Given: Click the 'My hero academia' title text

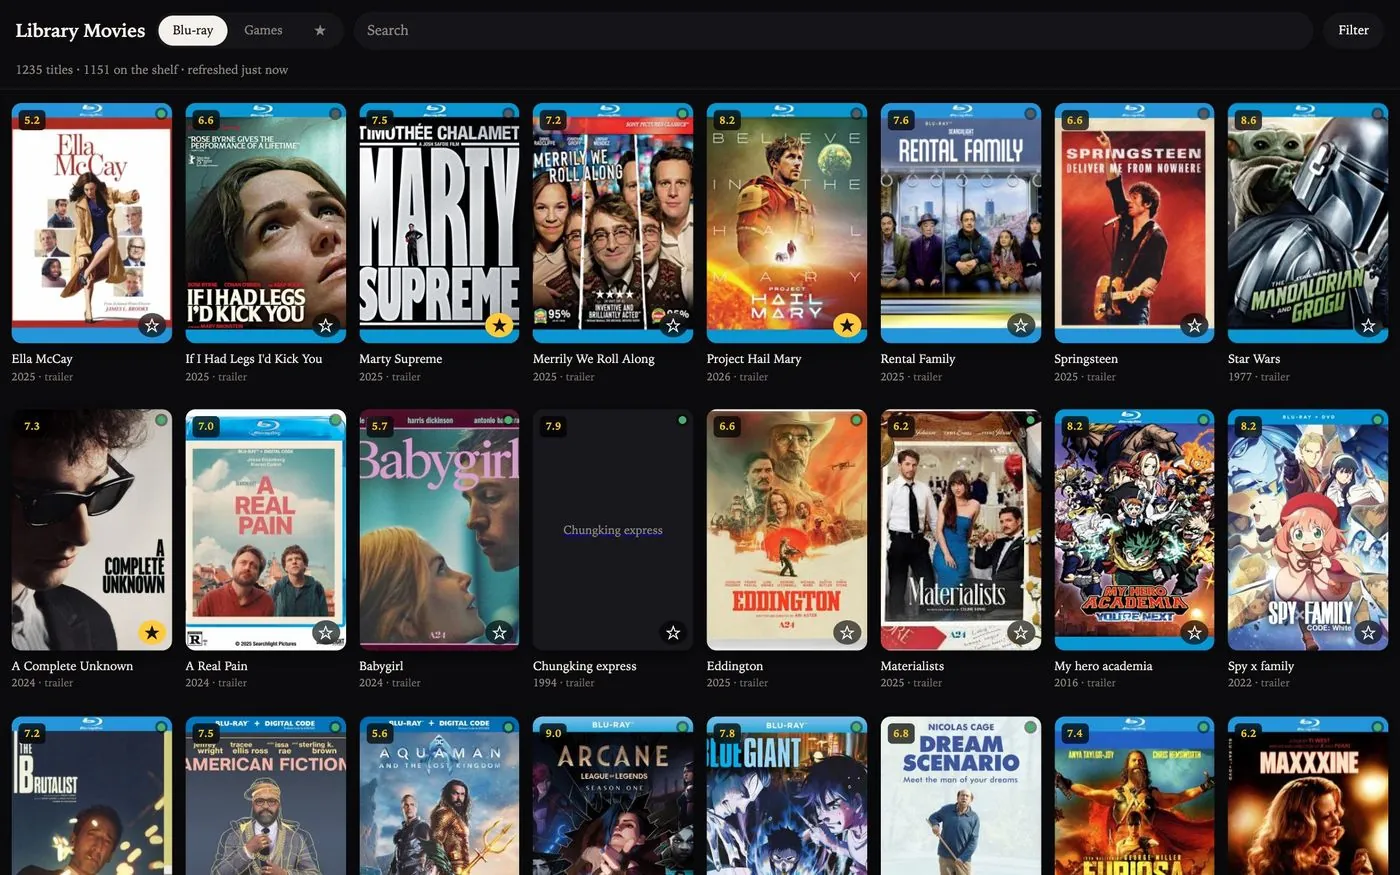Looking at the screenshot, I should point(1103,666).
